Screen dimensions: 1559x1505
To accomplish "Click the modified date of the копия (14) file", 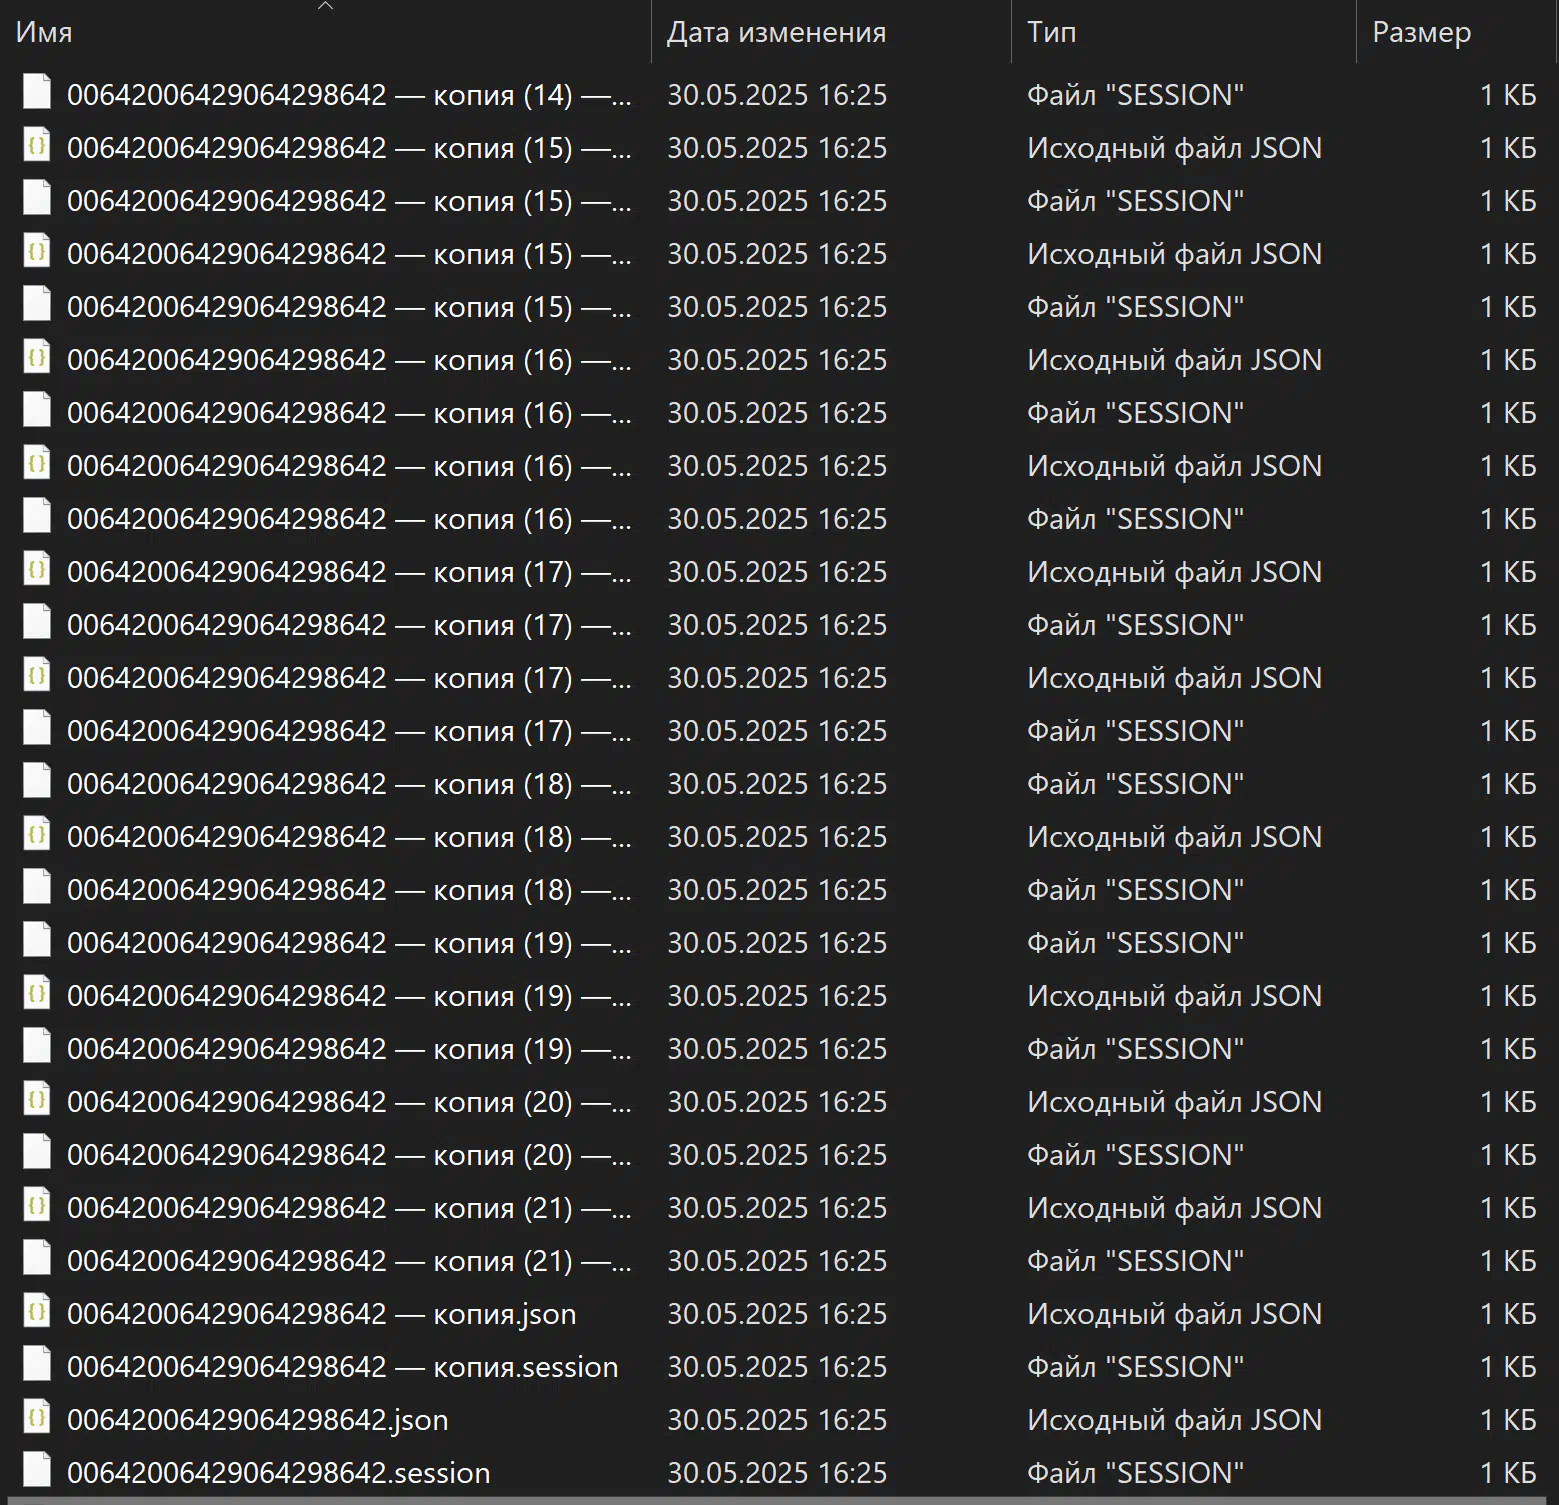I will [x=776, y=95].
